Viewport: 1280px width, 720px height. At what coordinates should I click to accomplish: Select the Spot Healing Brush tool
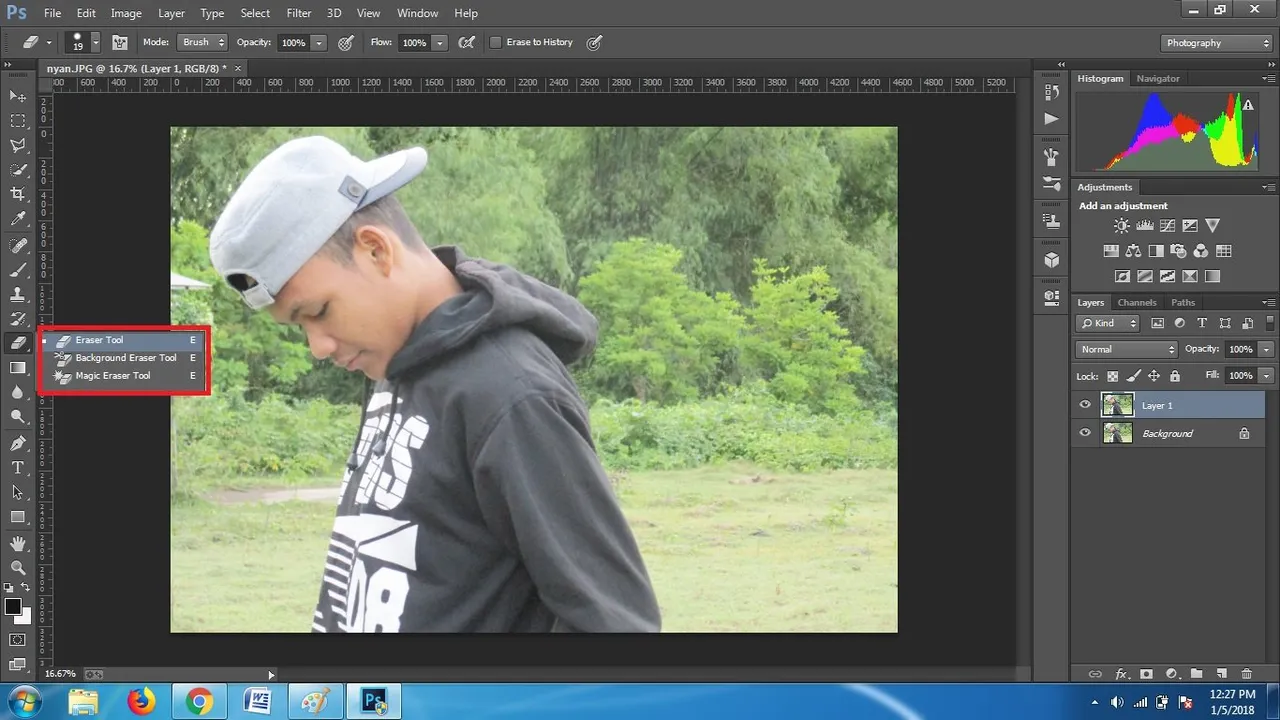tap(18, 246)
